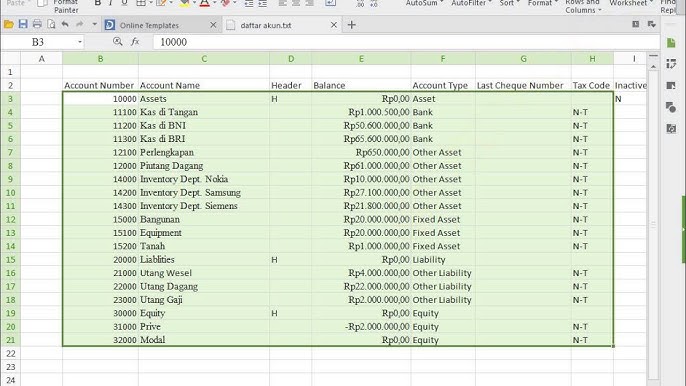This screenshot has height=386, width=686.
Task: Increase indent icon
Action: pos(262,3)
